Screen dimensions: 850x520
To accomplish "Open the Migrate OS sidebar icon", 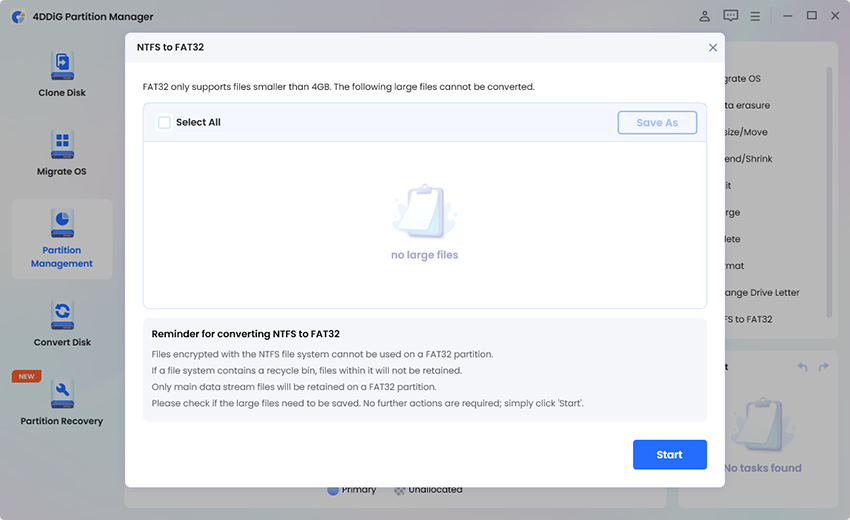I will tap(62, 144).
